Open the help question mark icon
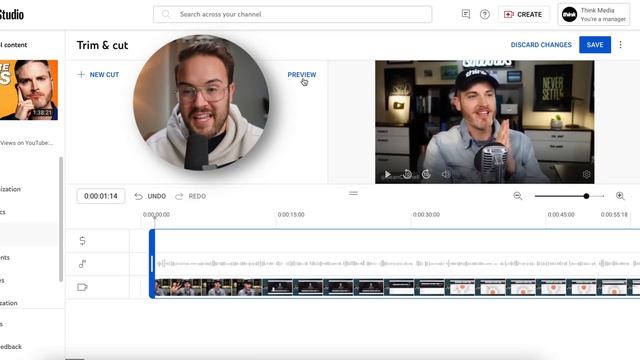Viewport: 640px width, 360px height. click(484, 14)
